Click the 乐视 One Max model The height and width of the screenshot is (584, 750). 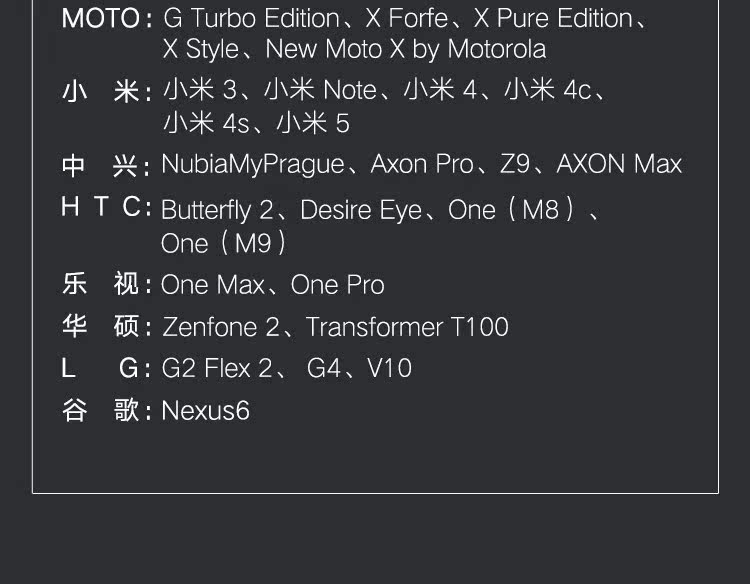213,285
